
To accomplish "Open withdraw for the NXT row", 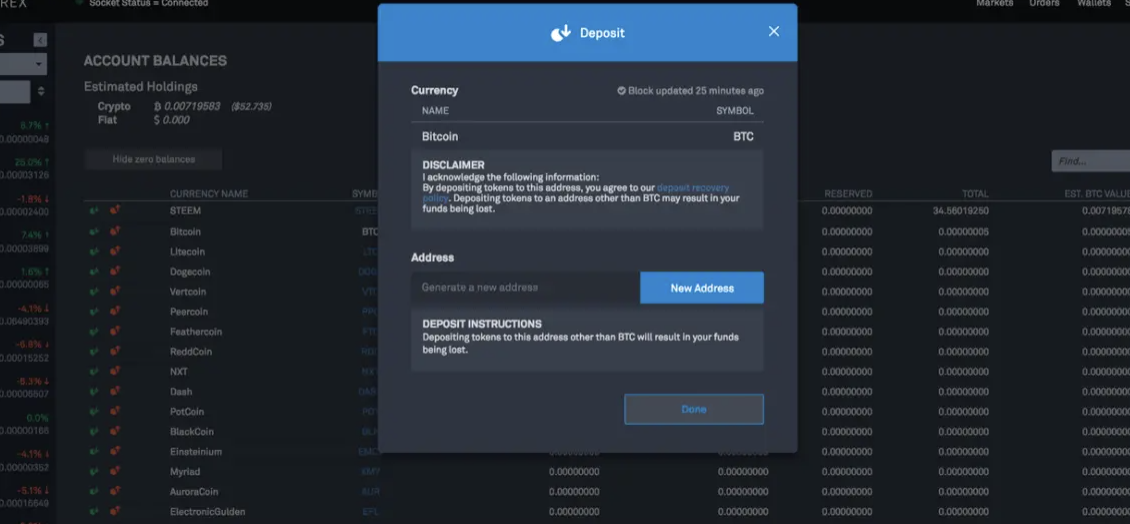I will (x=114, y=372).
